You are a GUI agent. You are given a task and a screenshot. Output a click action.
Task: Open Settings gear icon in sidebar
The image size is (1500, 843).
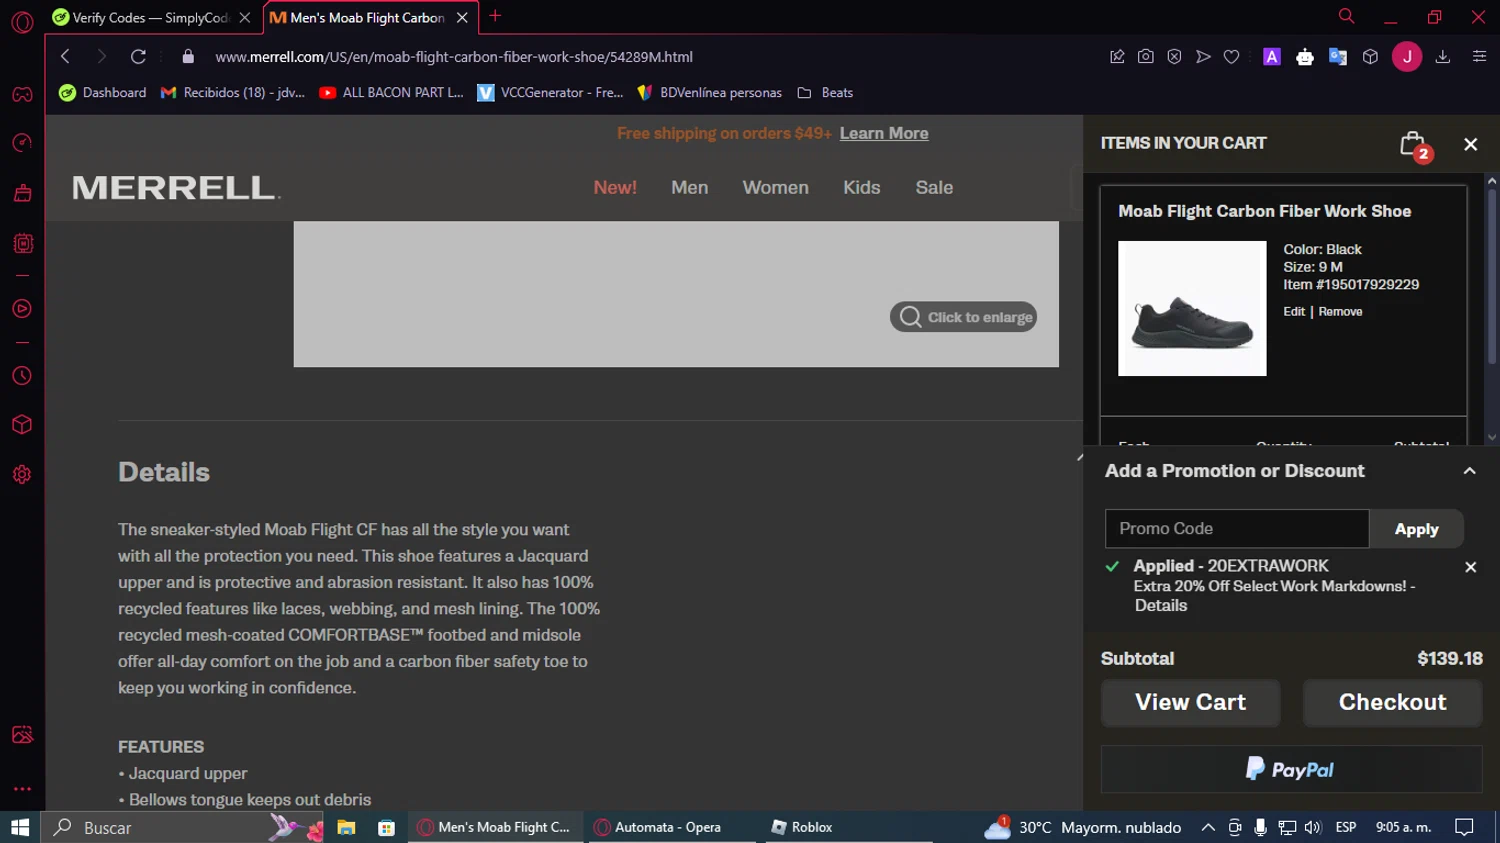coord(22,475)
